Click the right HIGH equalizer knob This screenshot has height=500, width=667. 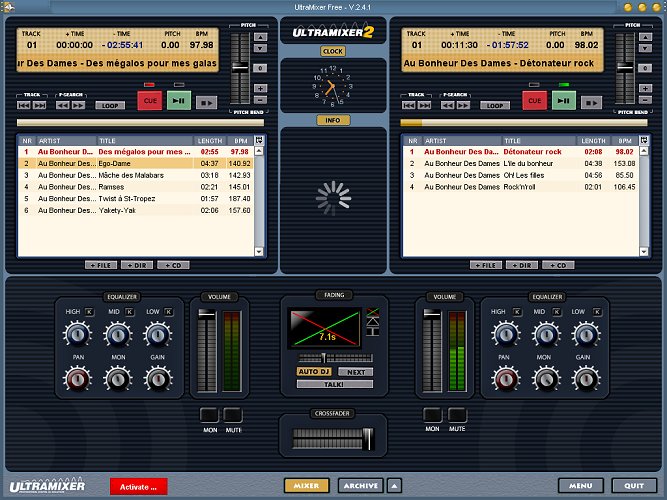505,334
